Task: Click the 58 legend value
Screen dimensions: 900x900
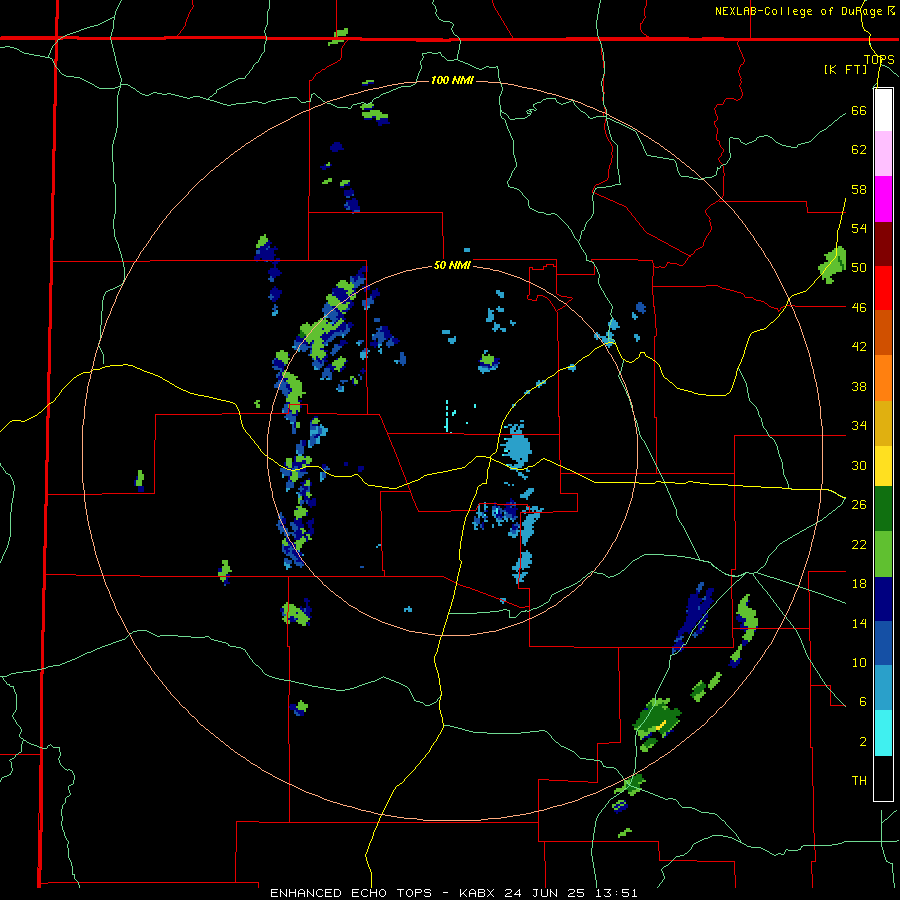Action: tap(859, 189)
